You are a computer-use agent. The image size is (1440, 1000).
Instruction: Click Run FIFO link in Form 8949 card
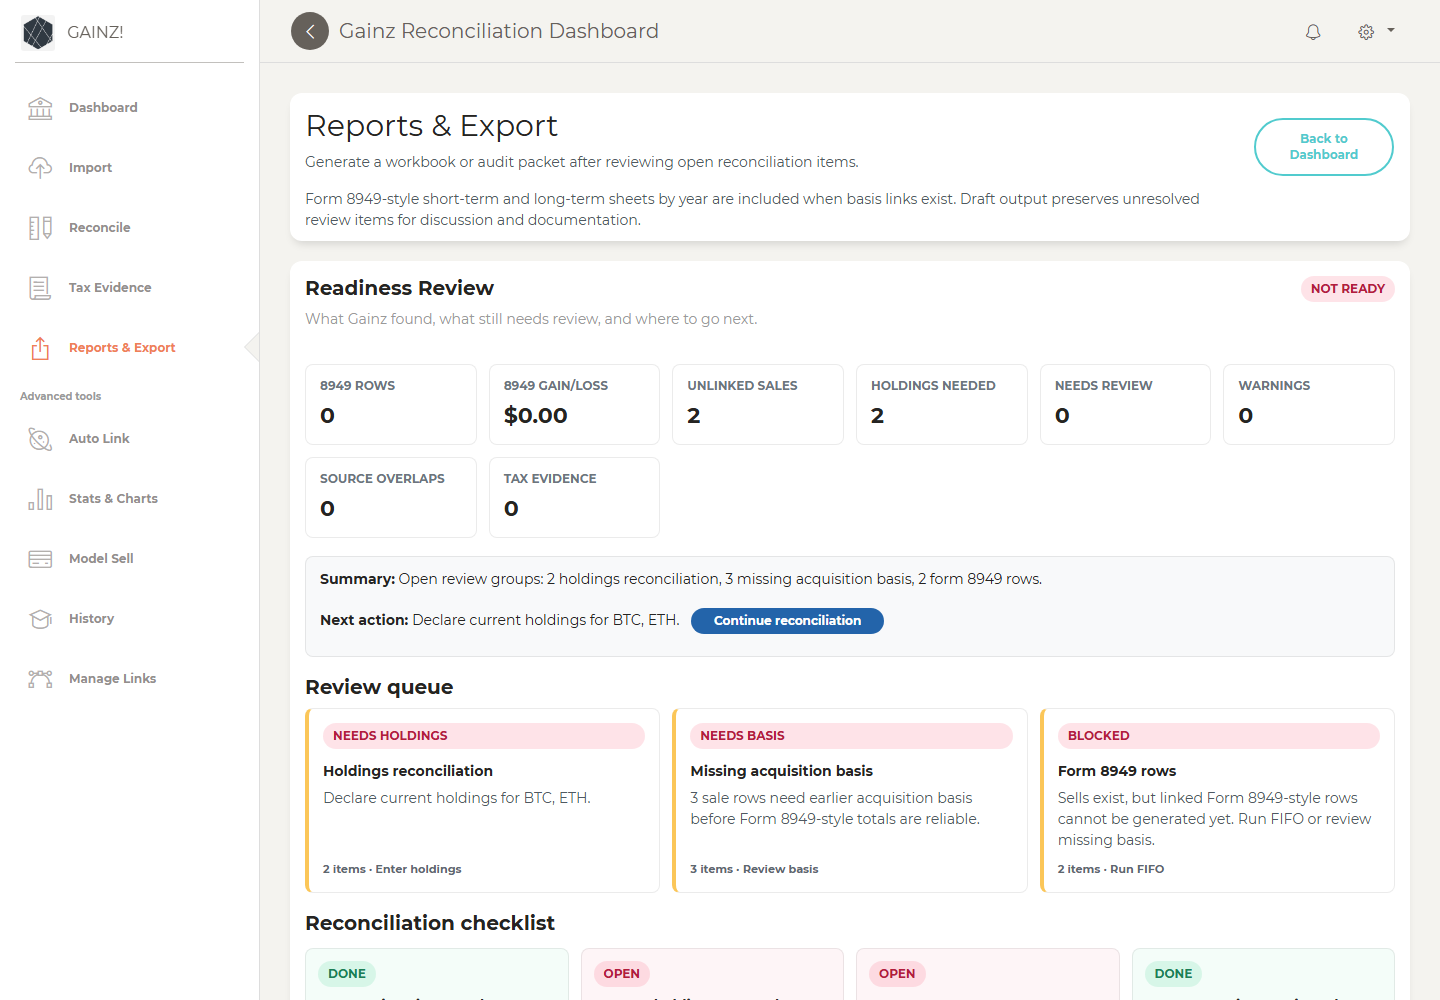(1137, 869)
